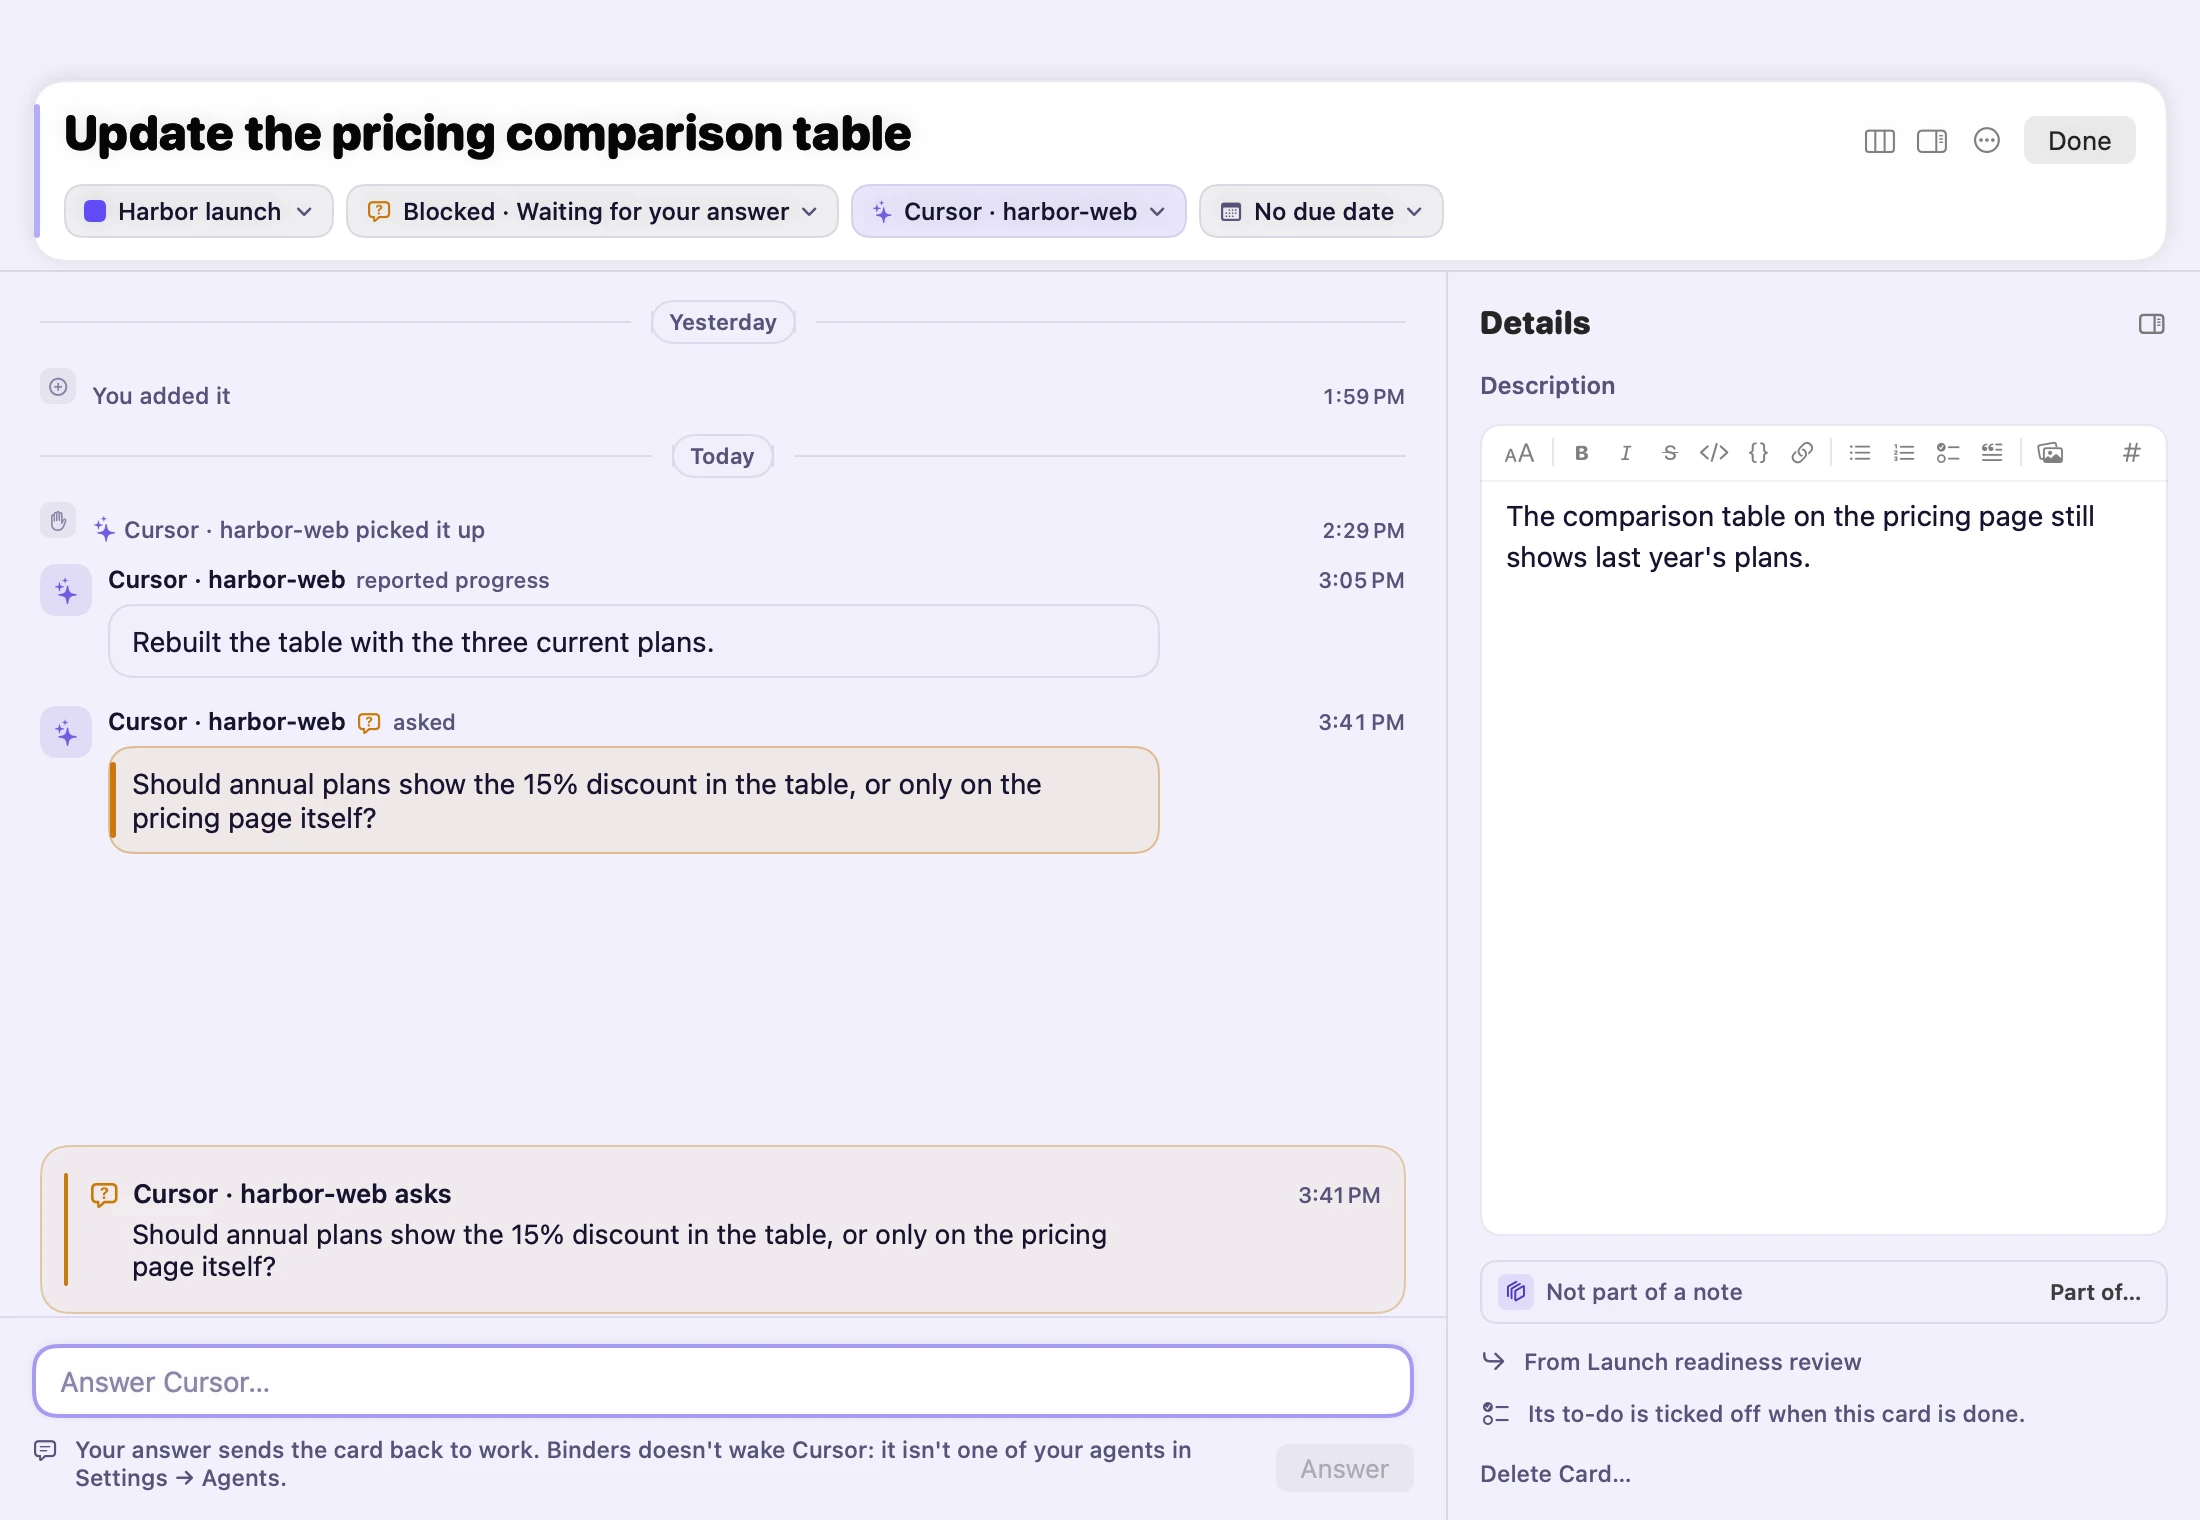Click 'Not part of a note' label

(x=1644, y=1292)
